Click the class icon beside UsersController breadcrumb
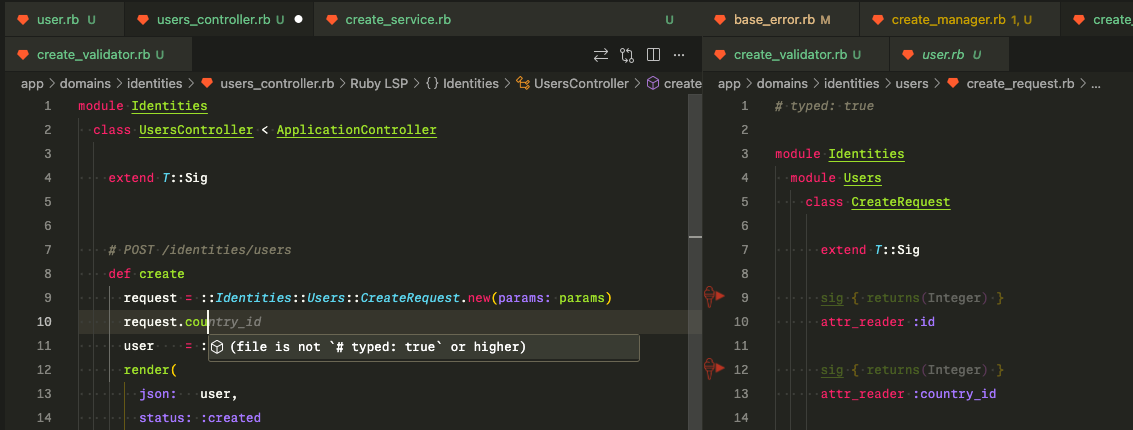1133x430 pixels. (x=523, y=84)
